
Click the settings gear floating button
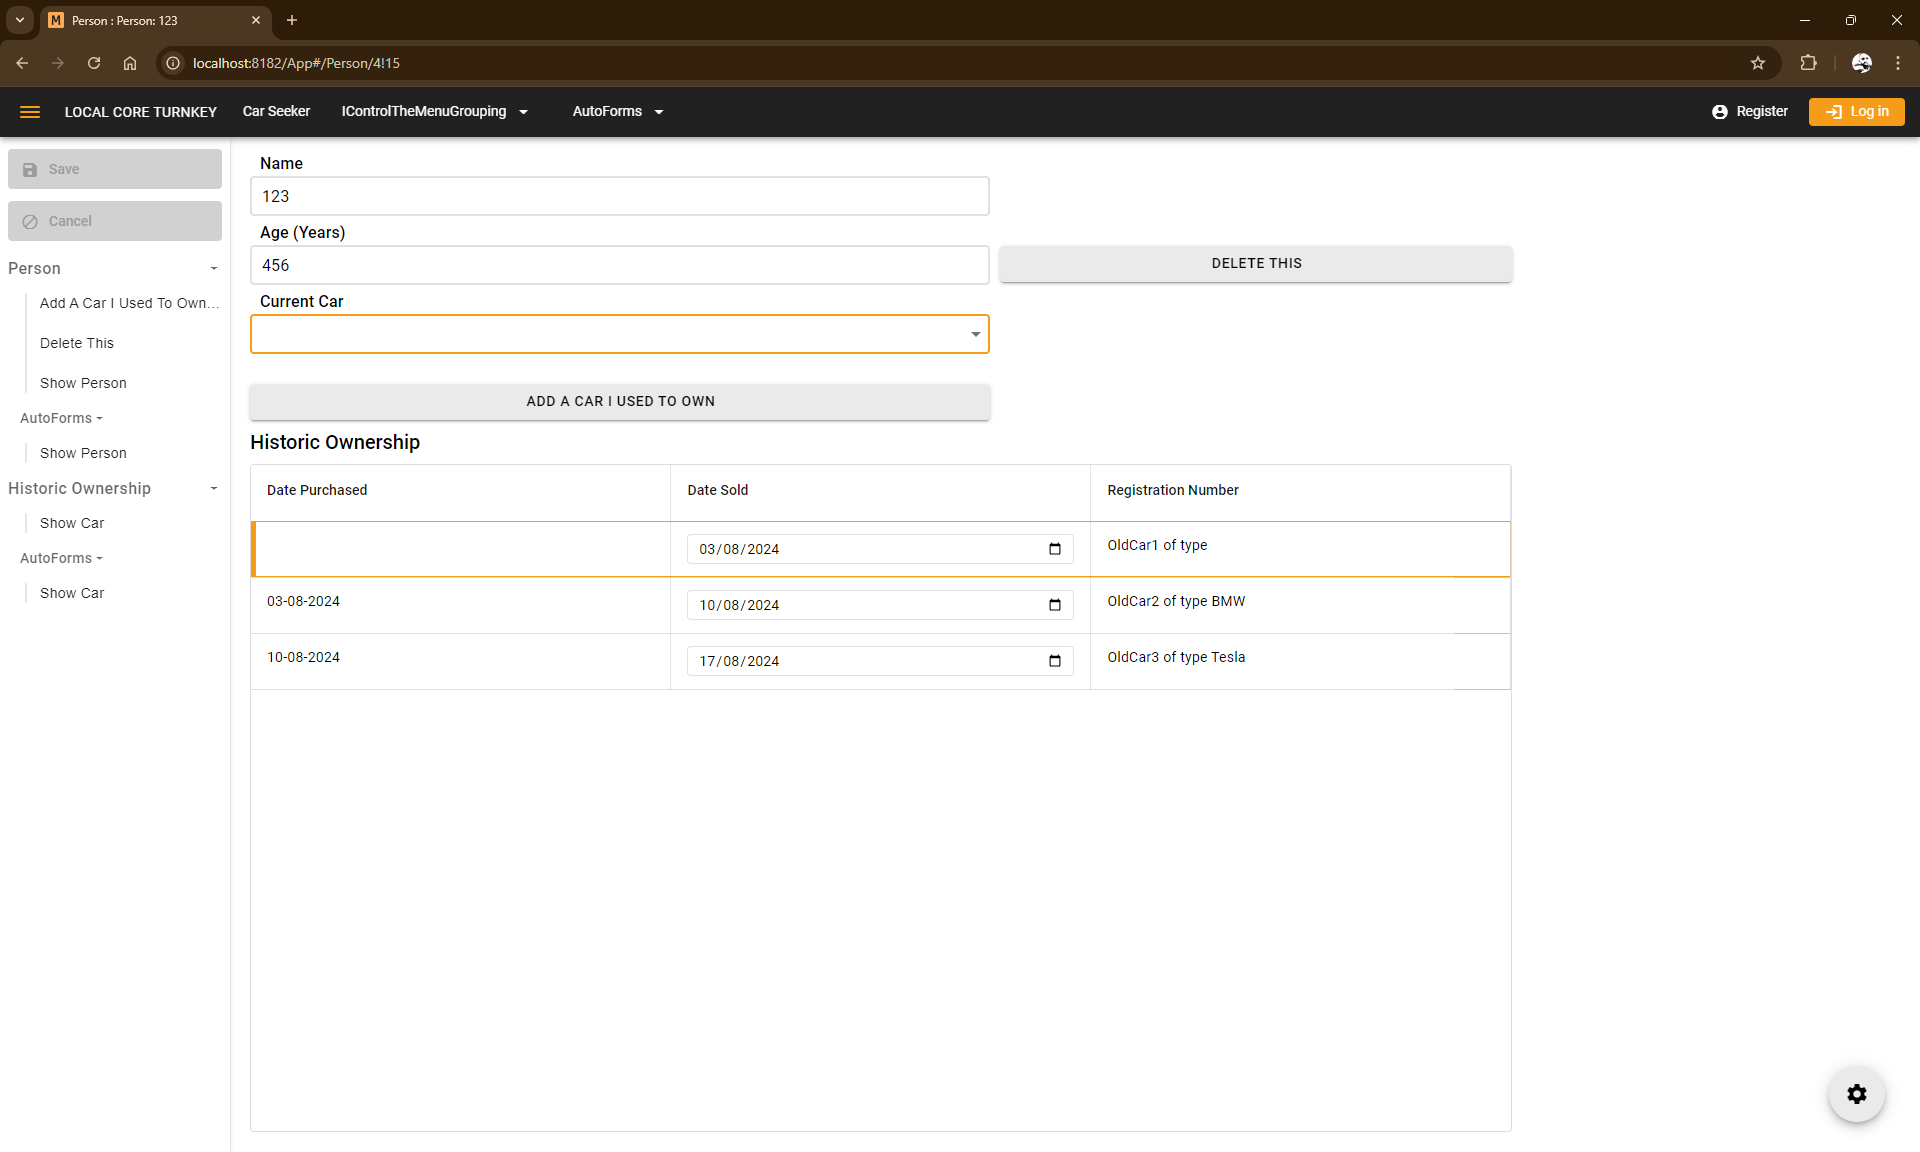pos(1856,1094)
